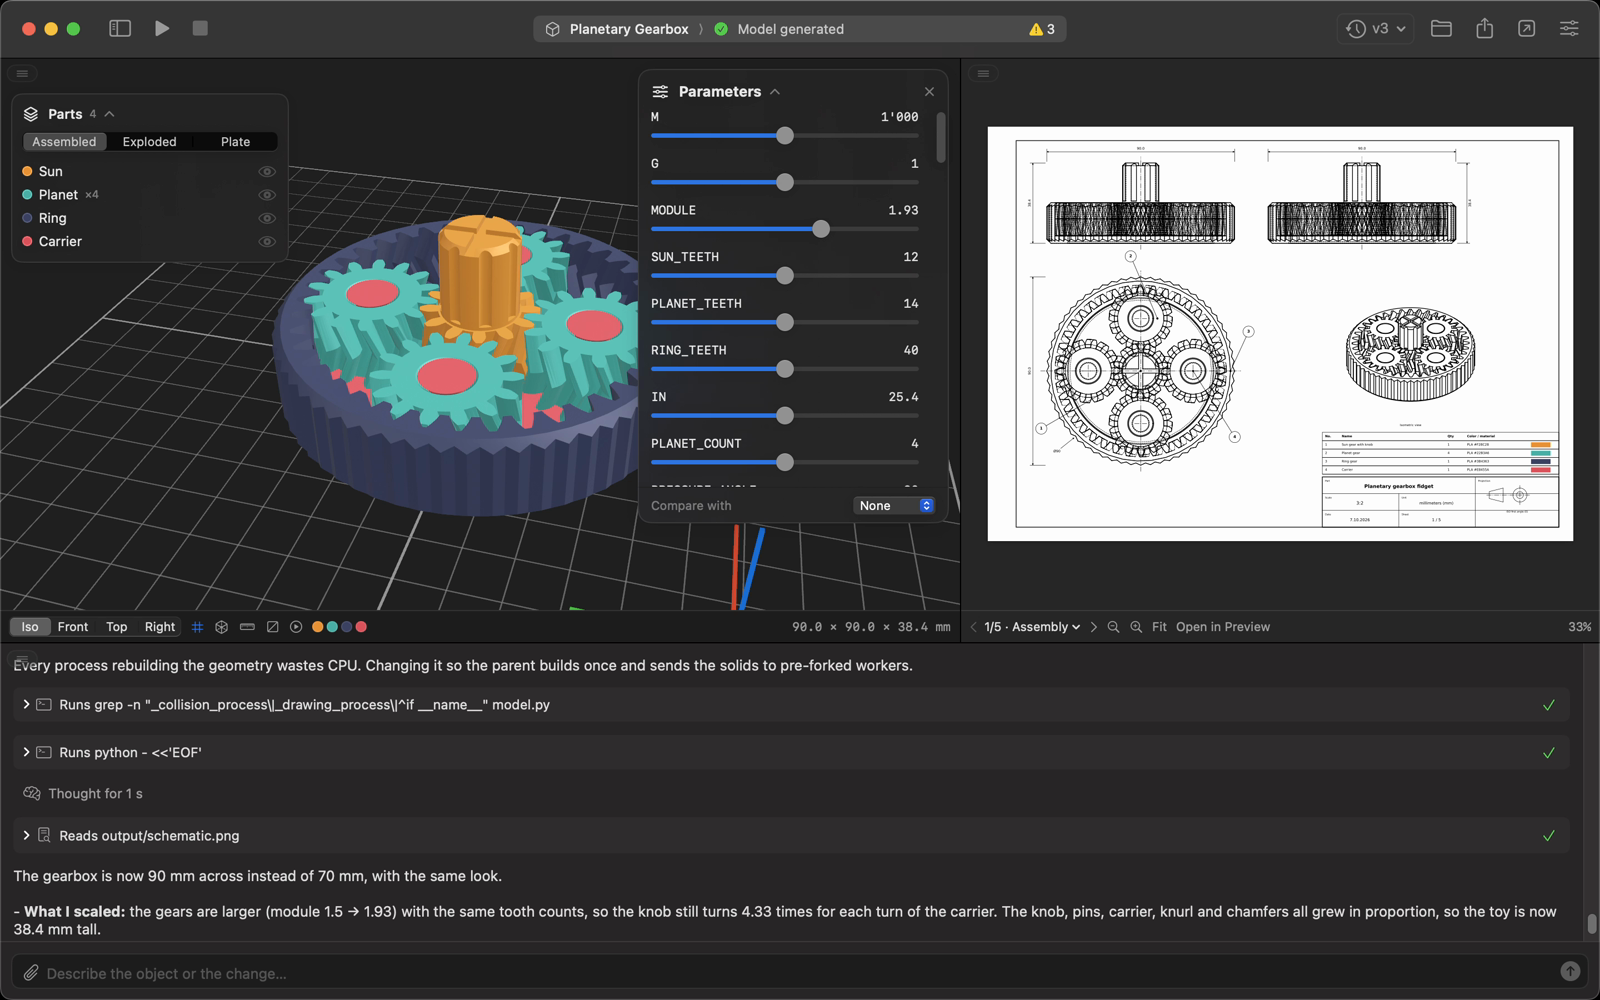Expand the Runs grep command row
The image size is (1600, 1000).
790,705
